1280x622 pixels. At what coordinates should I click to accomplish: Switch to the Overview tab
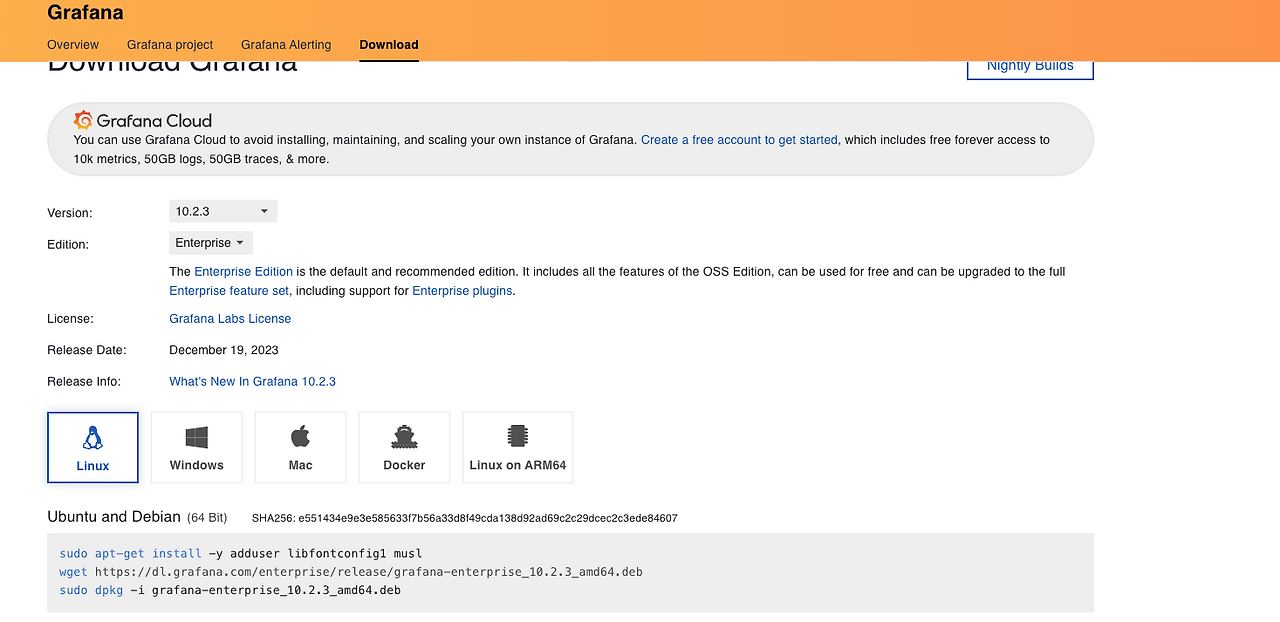73,45
